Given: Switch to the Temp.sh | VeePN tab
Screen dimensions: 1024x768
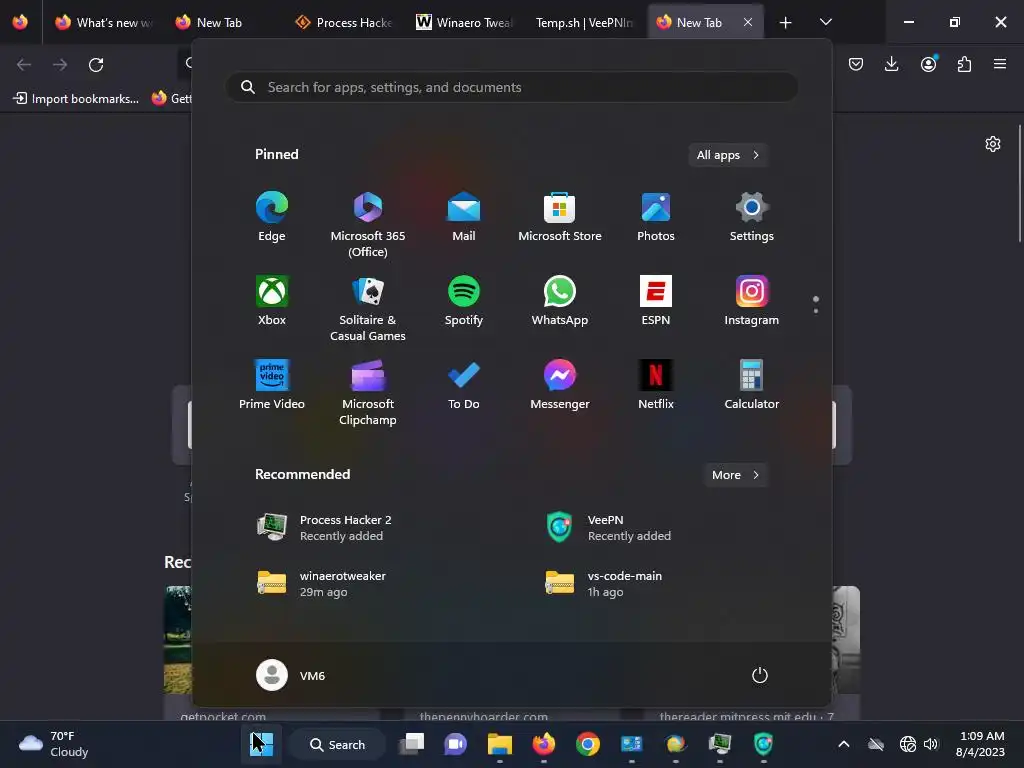Looking at the screenshot, I should 583,22.
